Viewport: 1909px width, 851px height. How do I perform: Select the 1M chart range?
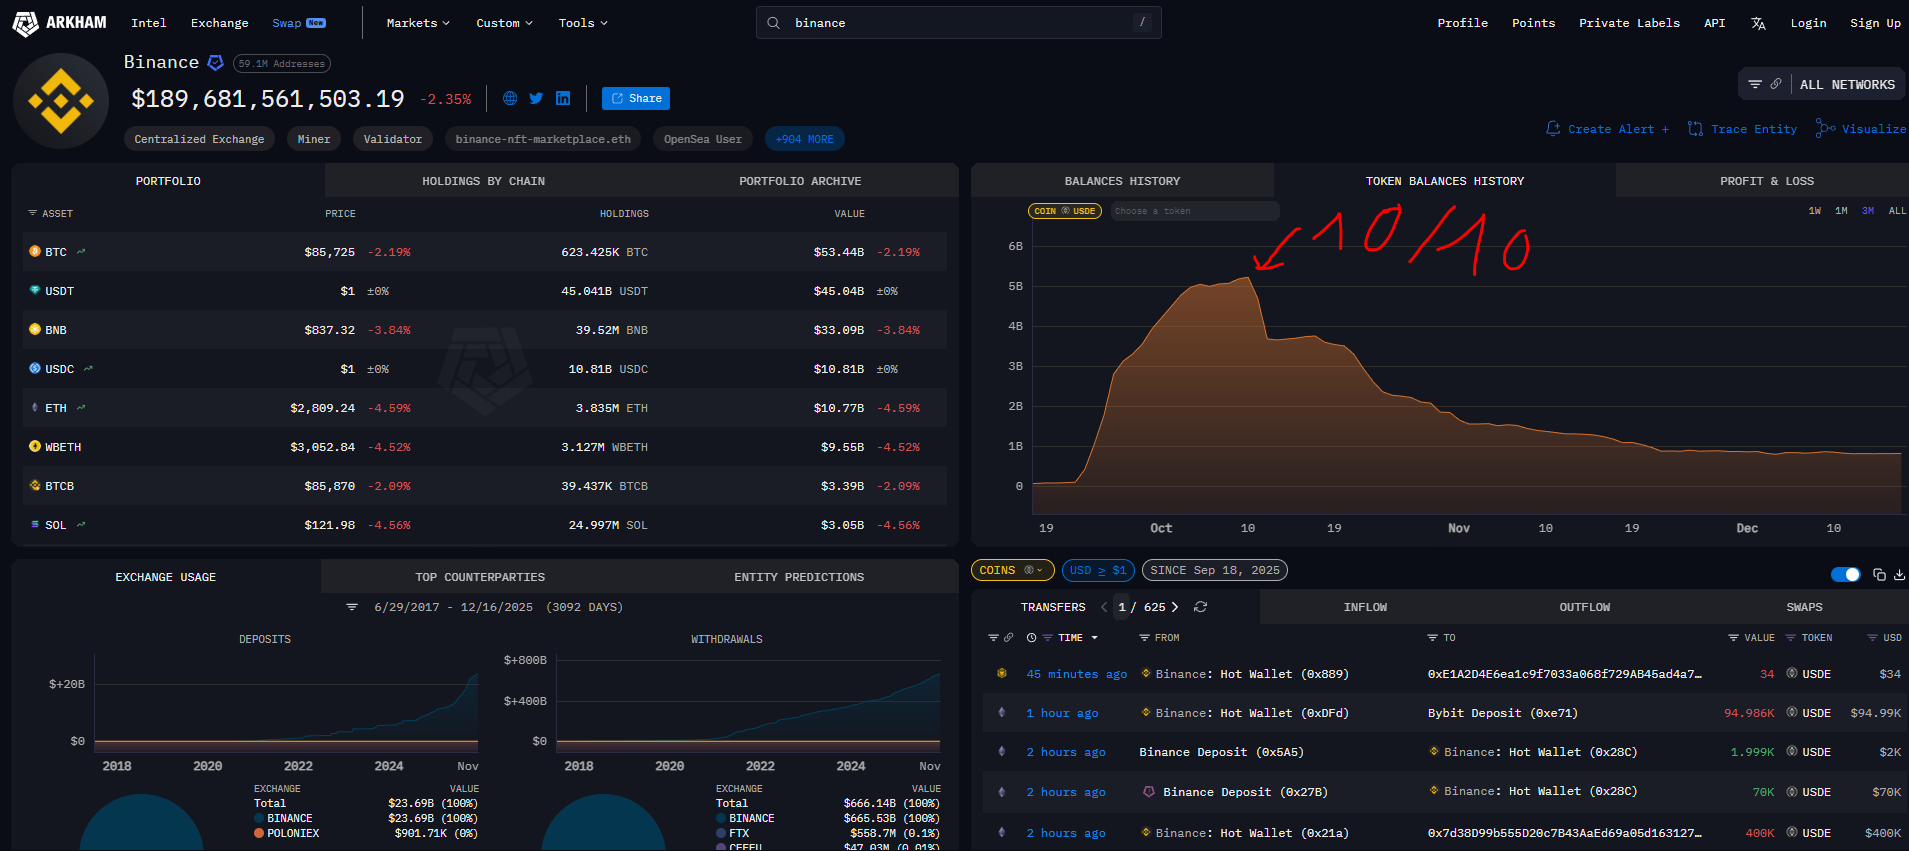[1841, 211]
